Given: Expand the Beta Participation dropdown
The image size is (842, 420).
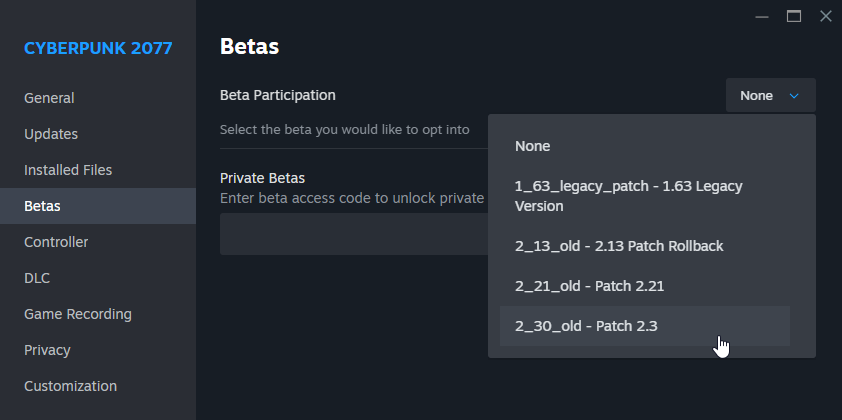Looking at the screenshot, I should (x=770, y=95).
